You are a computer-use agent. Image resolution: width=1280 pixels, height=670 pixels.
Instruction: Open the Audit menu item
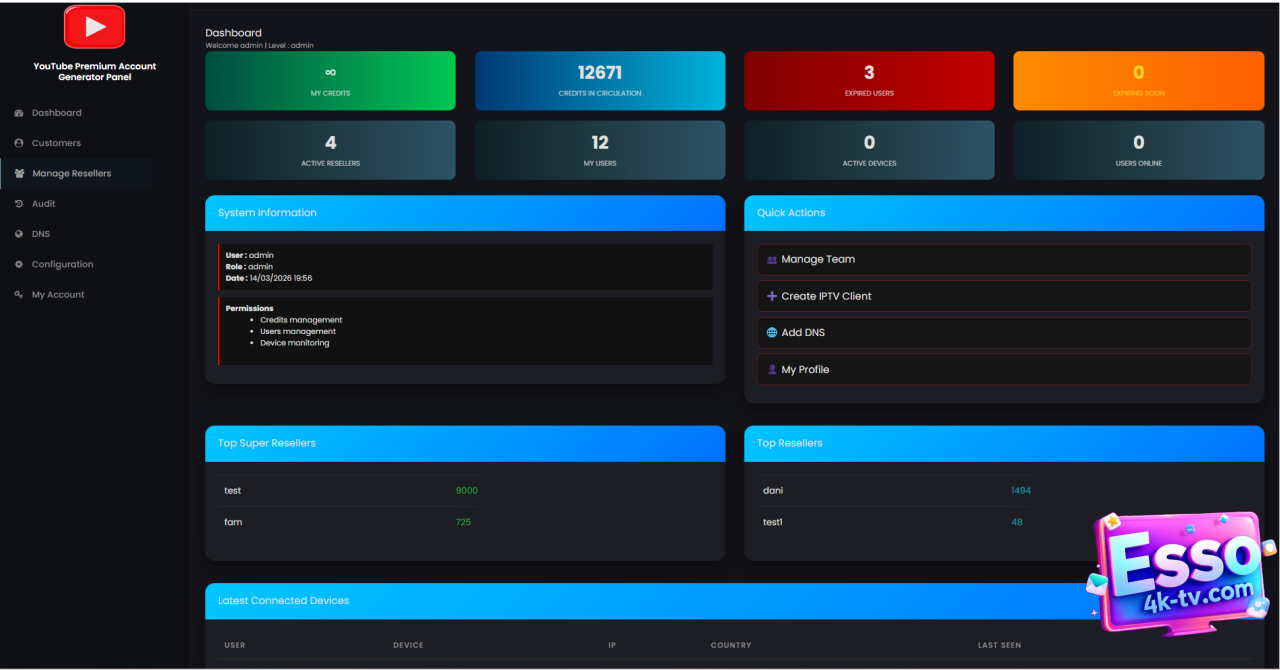44,204
